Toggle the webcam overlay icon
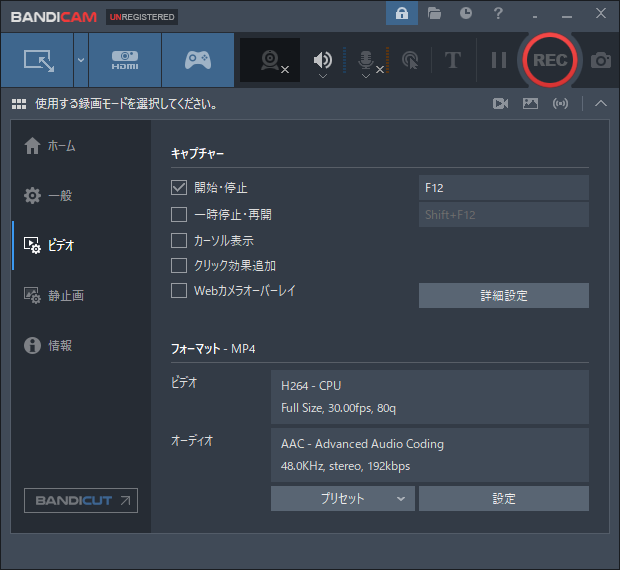Image resolution: width=620 pixels, height=570 pixels. coord(270,60)
